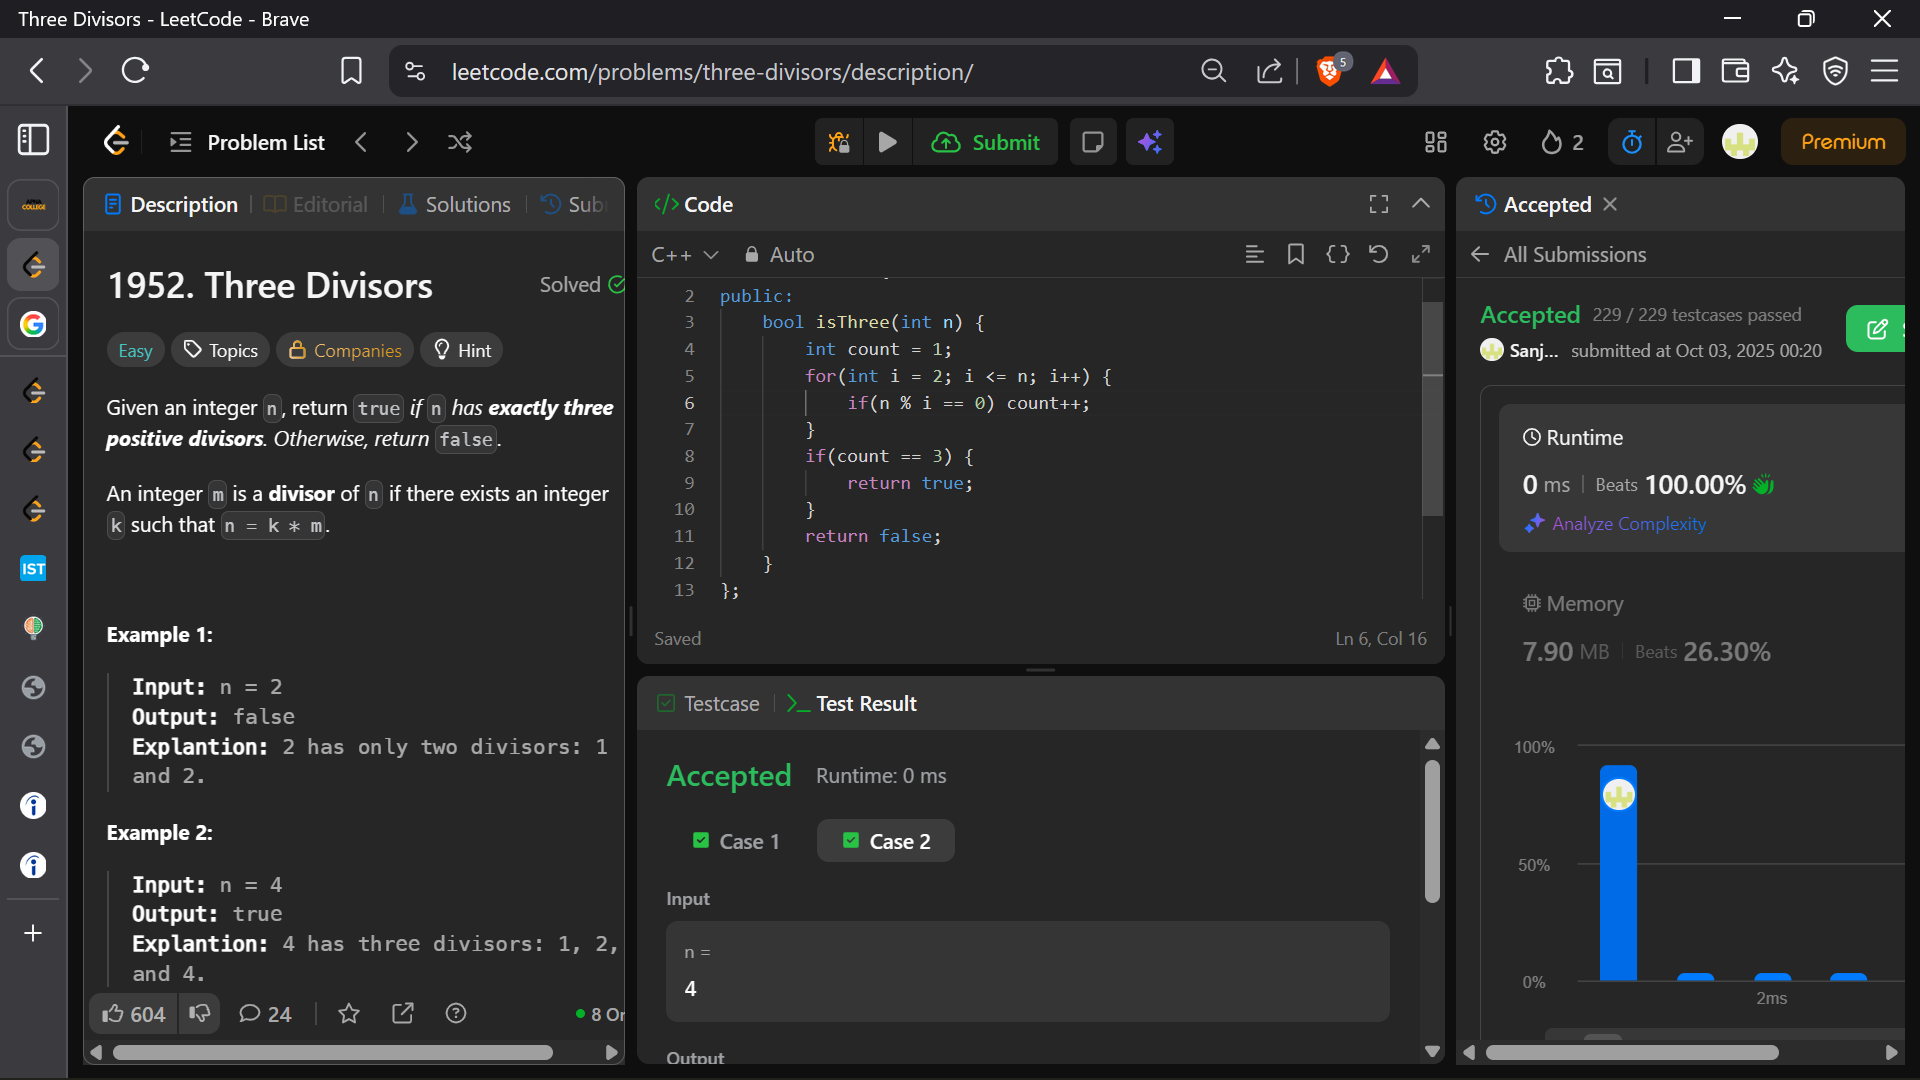1920x1080 pixels.
Task: Click the Run code play icon
Action: [887, 142]
